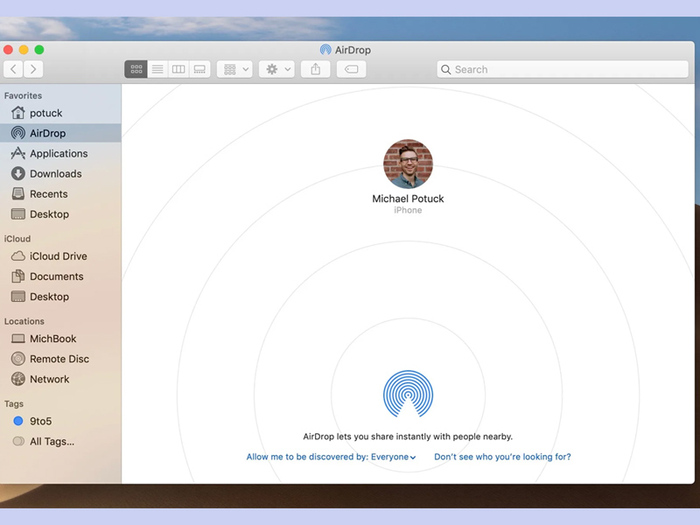Image resolution: width=700 pixels, height=525 pixels.
Task: Open Documents label under iCloud
Action: [x=57, y=276]
